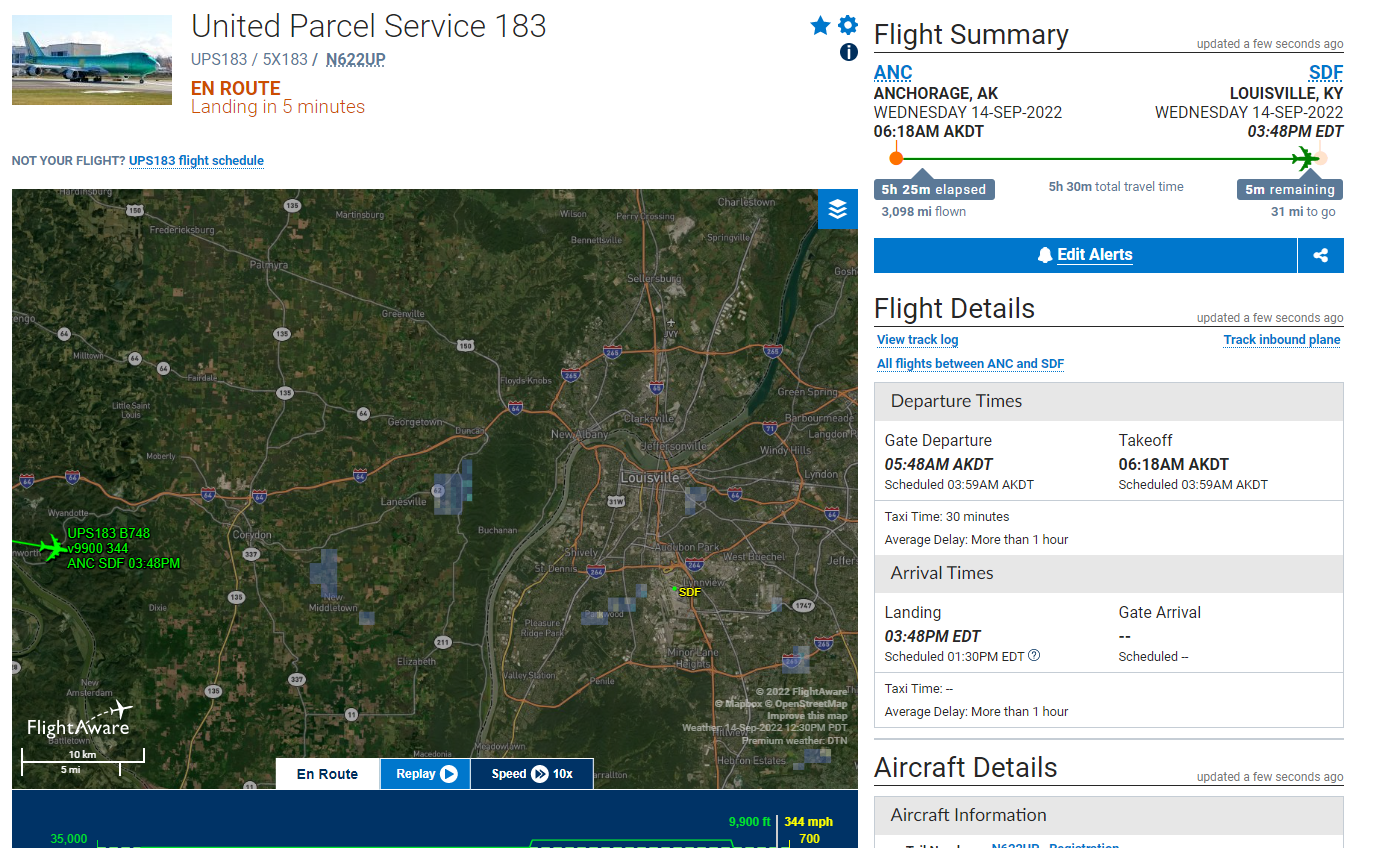Open the ANC origin airport link
Viewport: 1379px width, 848px height.
(893, 72)
